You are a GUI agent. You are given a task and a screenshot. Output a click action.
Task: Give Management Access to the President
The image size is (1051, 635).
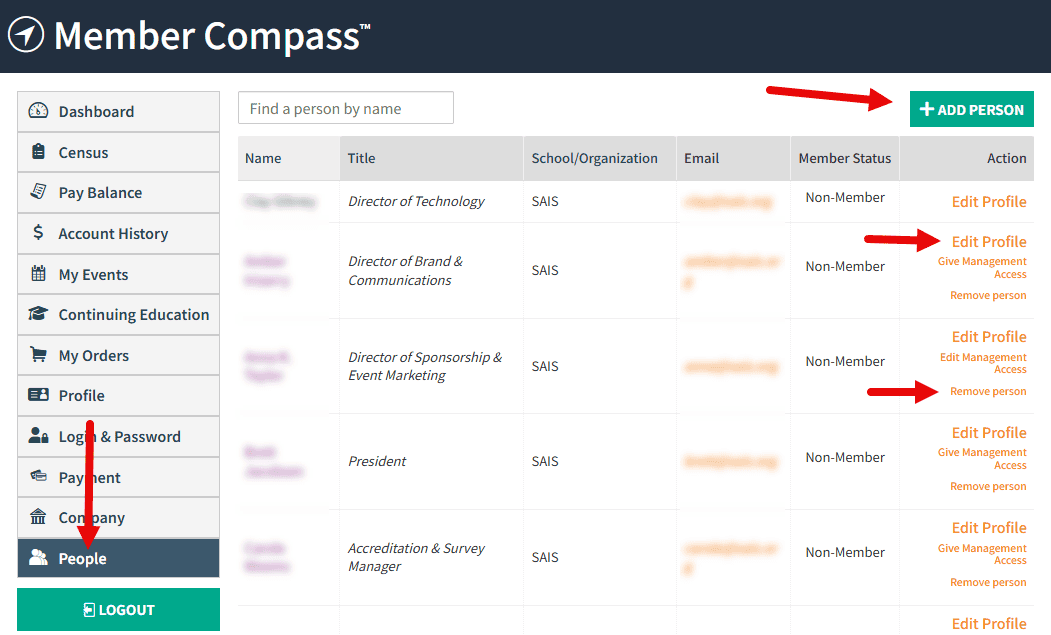tap(982, 459)
